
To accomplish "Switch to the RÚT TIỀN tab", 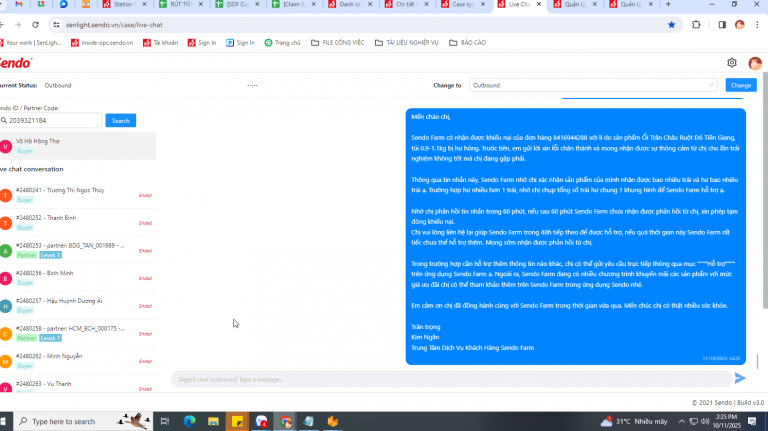I will click(179, 4).
